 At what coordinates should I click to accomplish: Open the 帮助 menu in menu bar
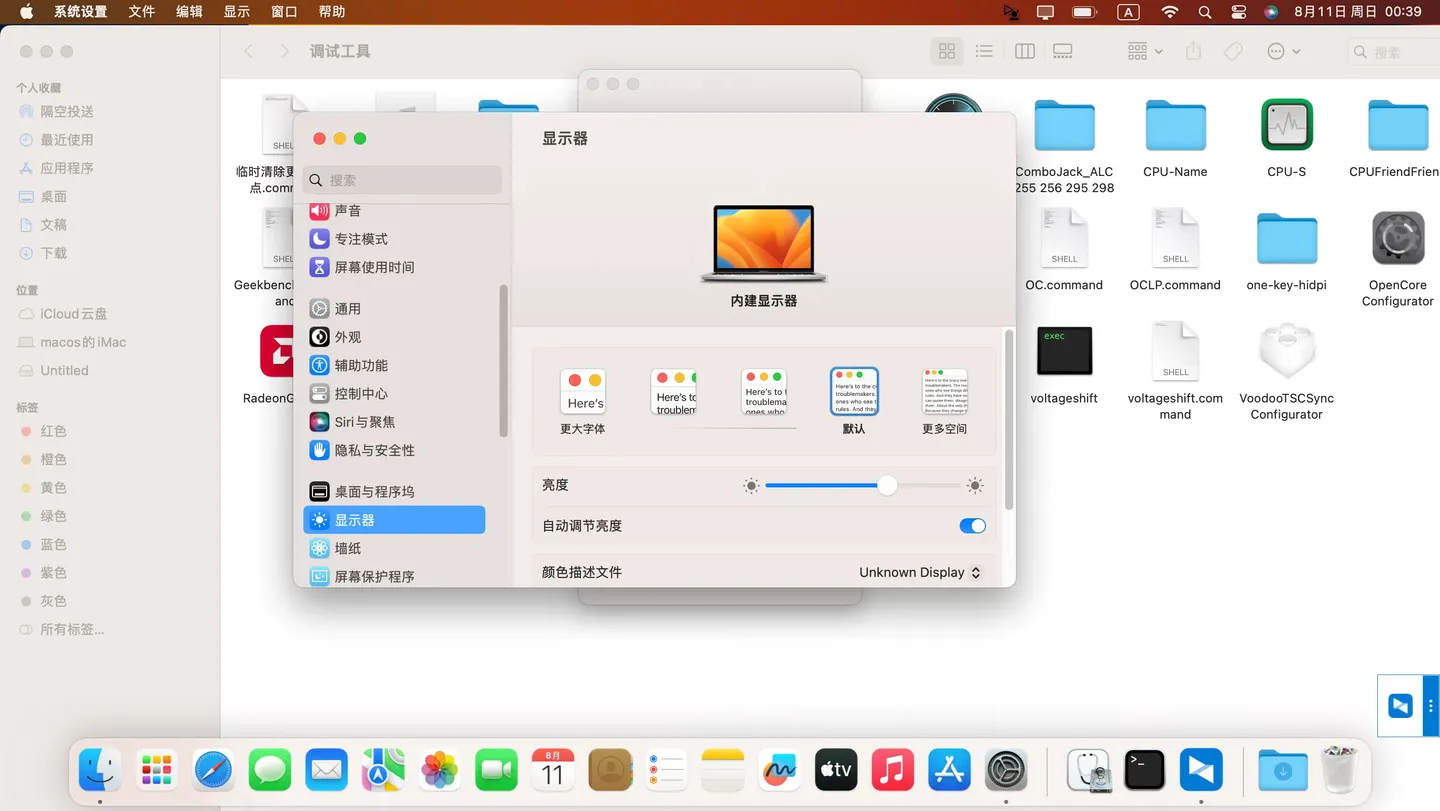click(333, 12)
